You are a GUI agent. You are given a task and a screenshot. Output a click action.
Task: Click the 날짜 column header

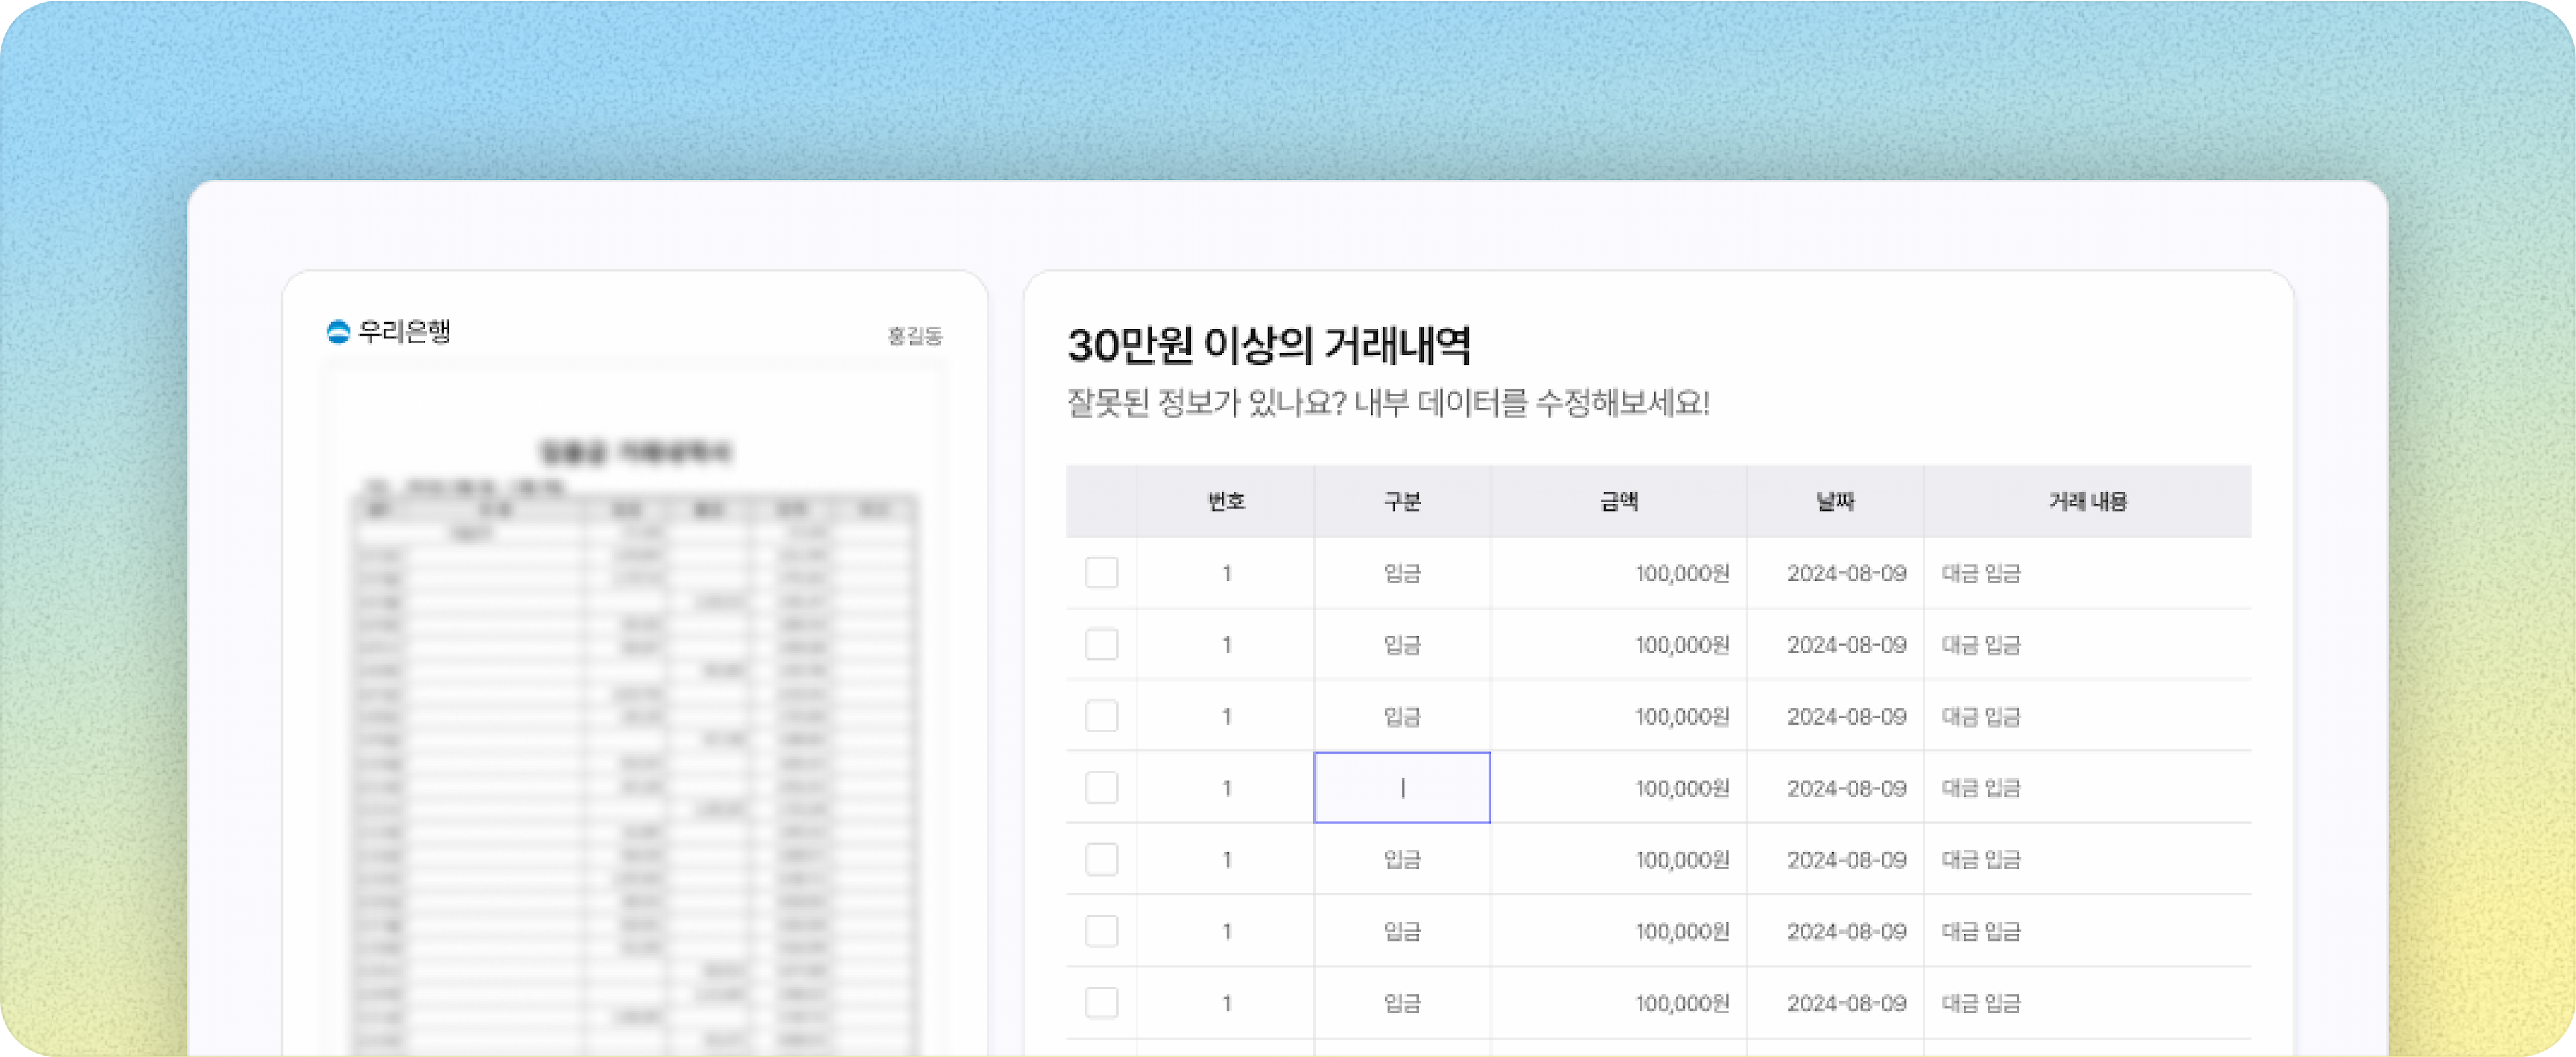coord(1835,502)
